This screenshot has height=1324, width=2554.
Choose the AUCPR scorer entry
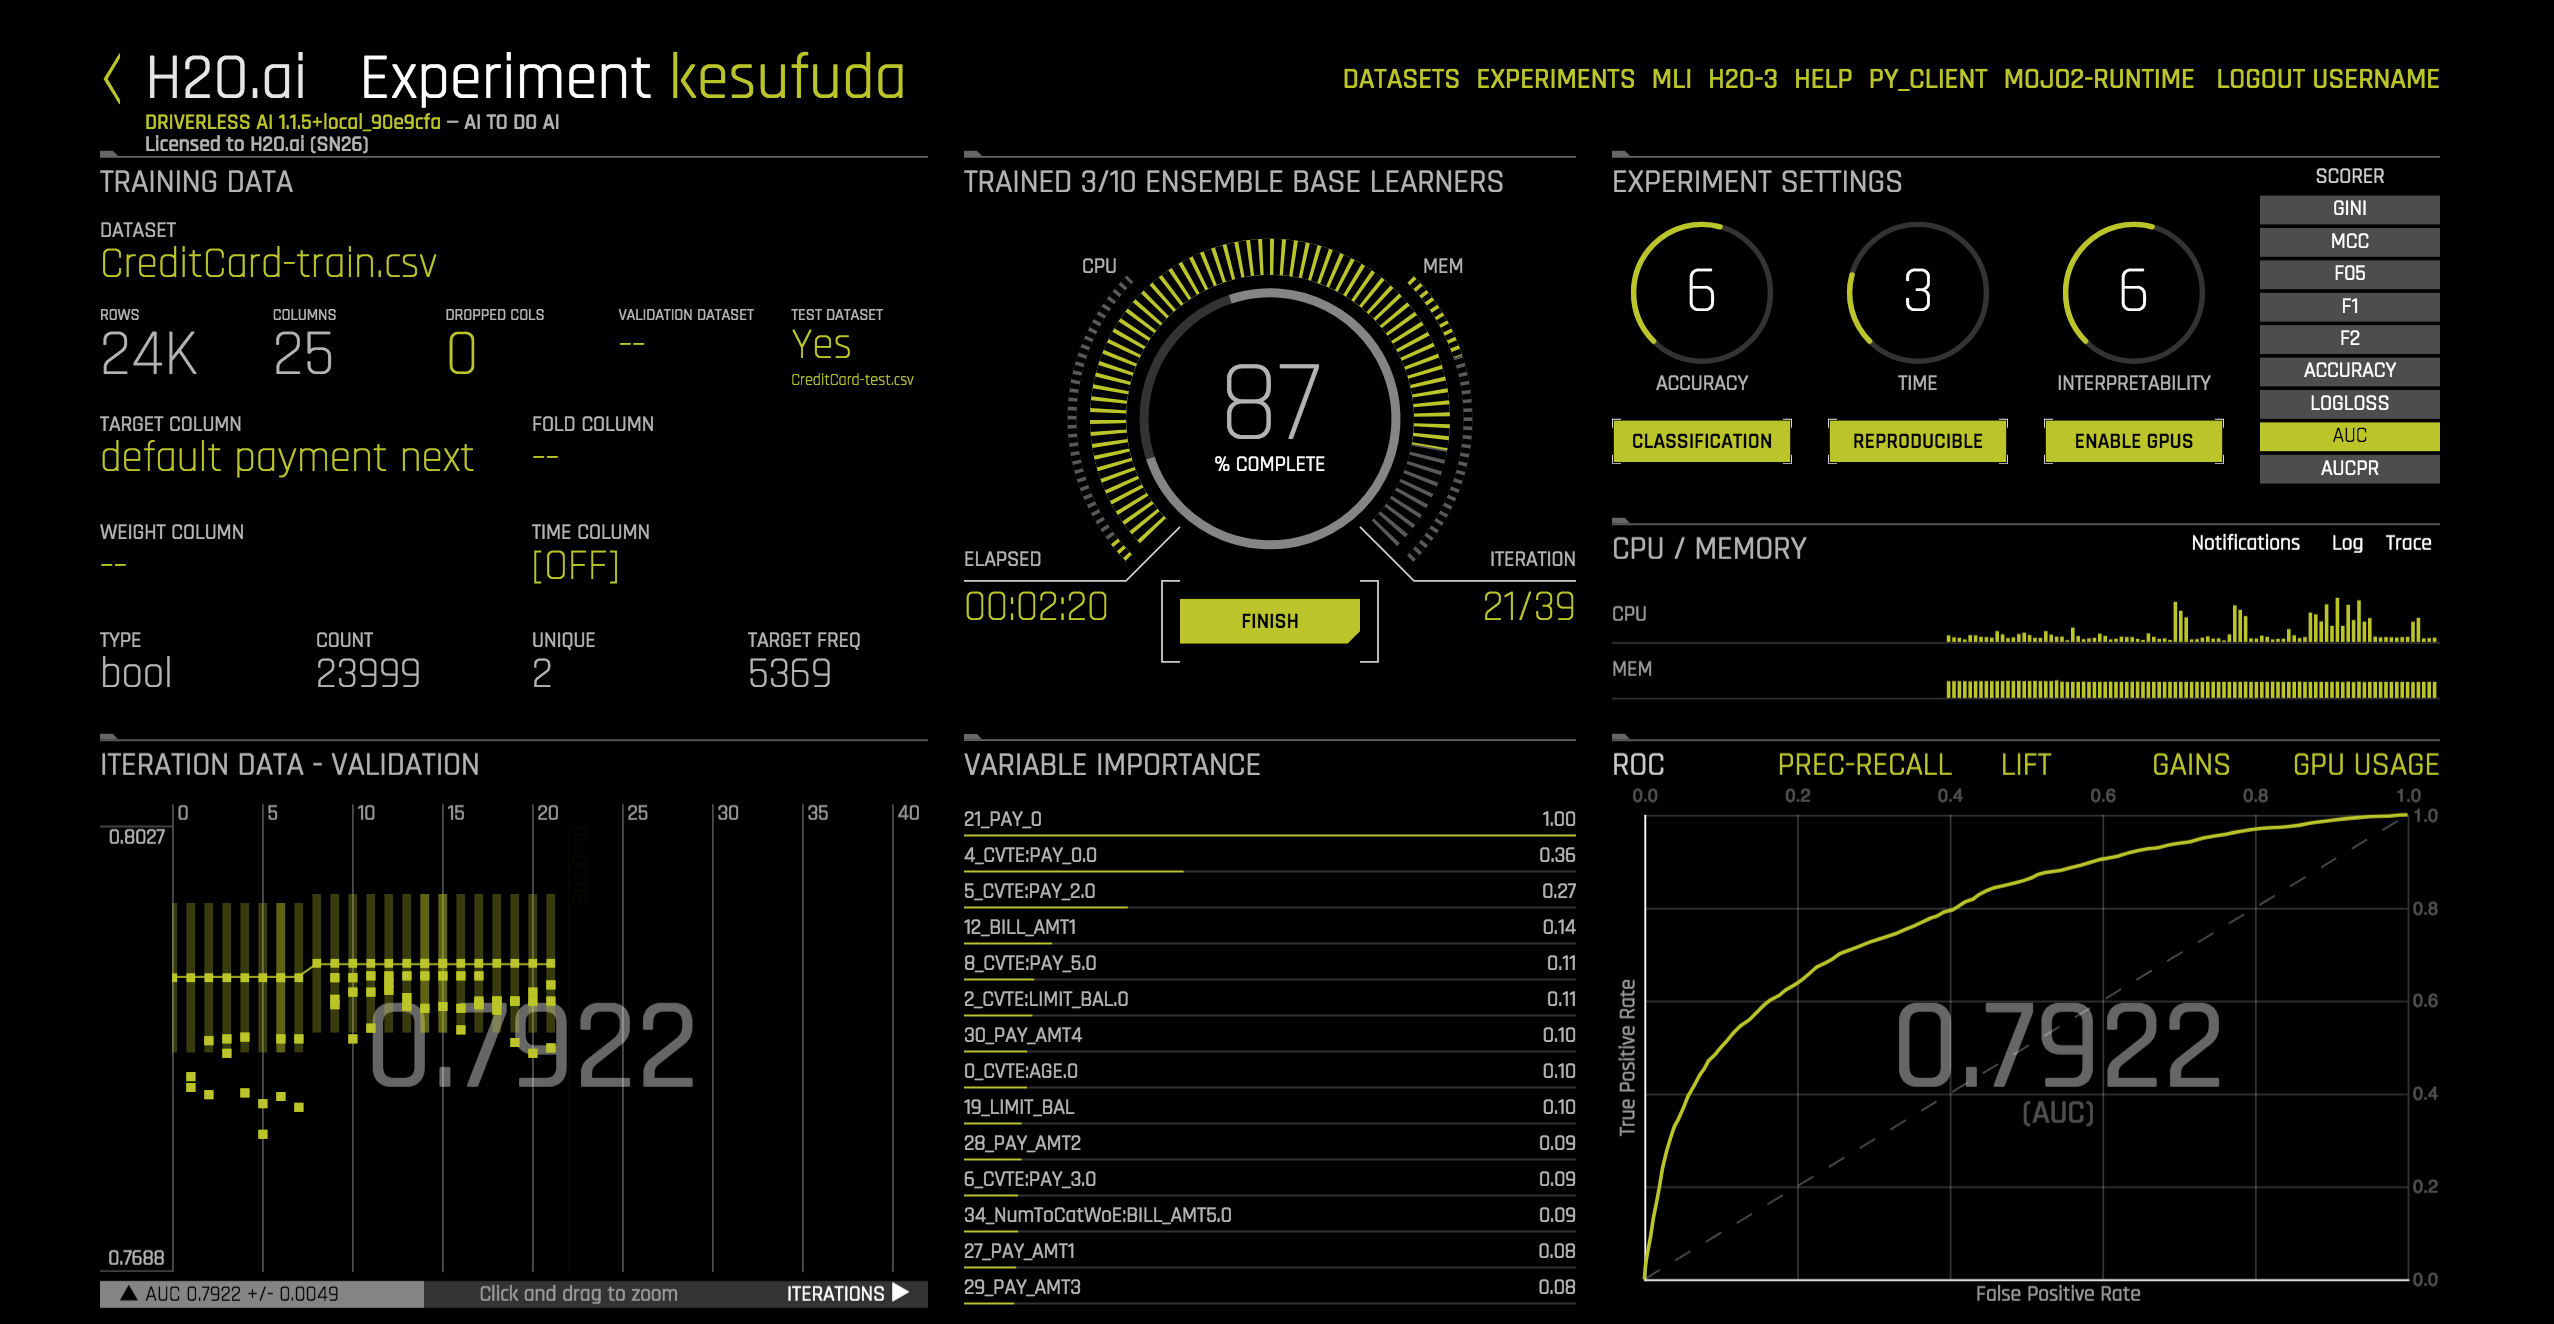click(2349, 468)
